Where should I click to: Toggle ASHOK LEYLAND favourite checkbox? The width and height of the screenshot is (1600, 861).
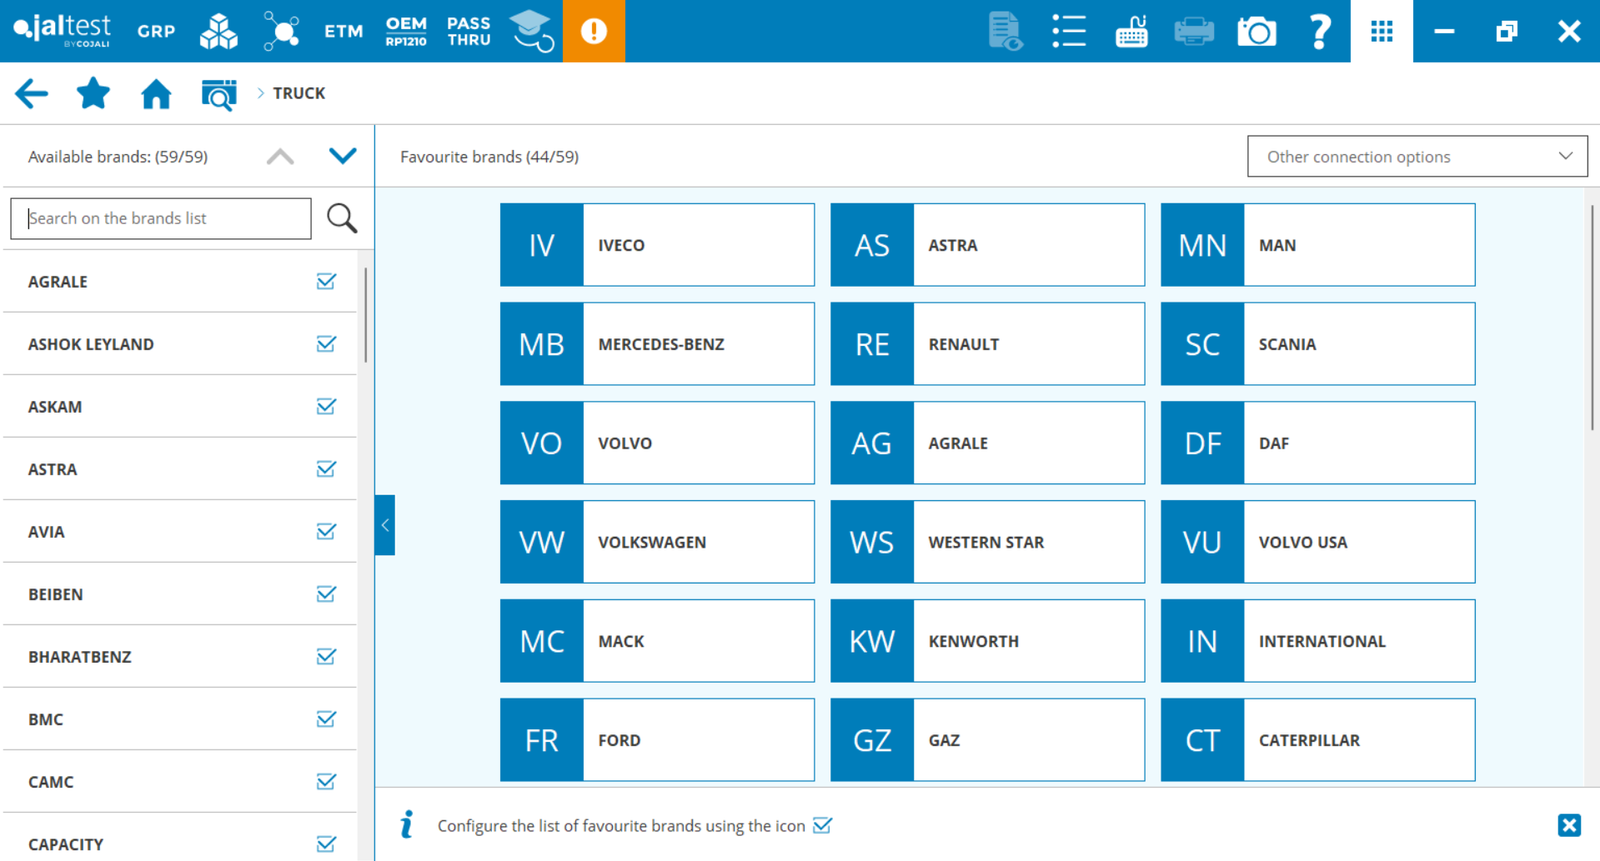coord(326,344)
